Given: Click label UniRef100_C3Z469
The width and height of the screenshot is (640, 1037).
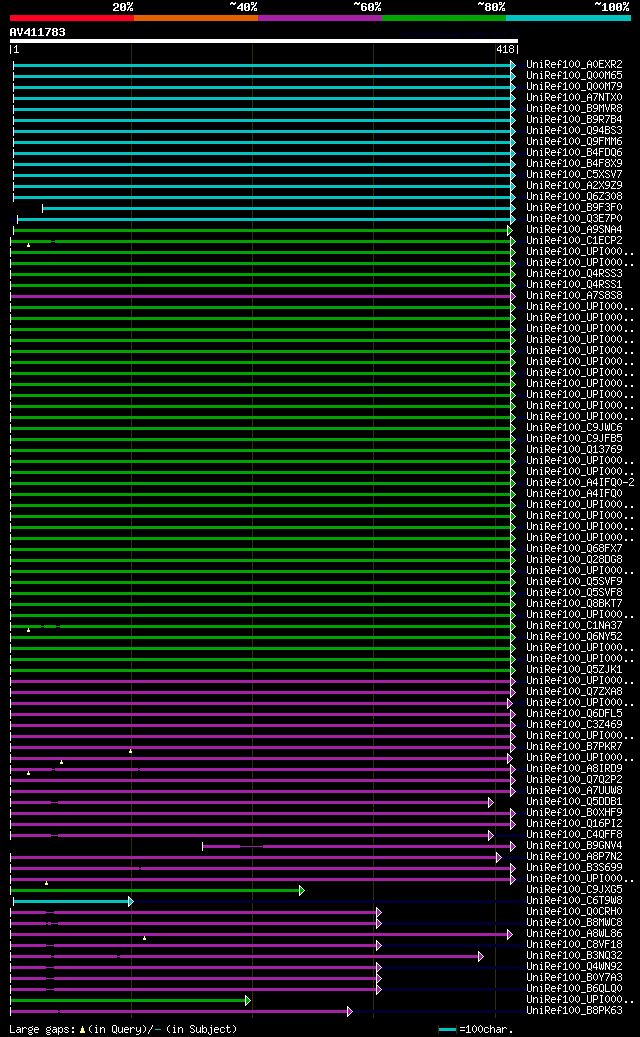Looking at the screenshot, I should 574,724.
